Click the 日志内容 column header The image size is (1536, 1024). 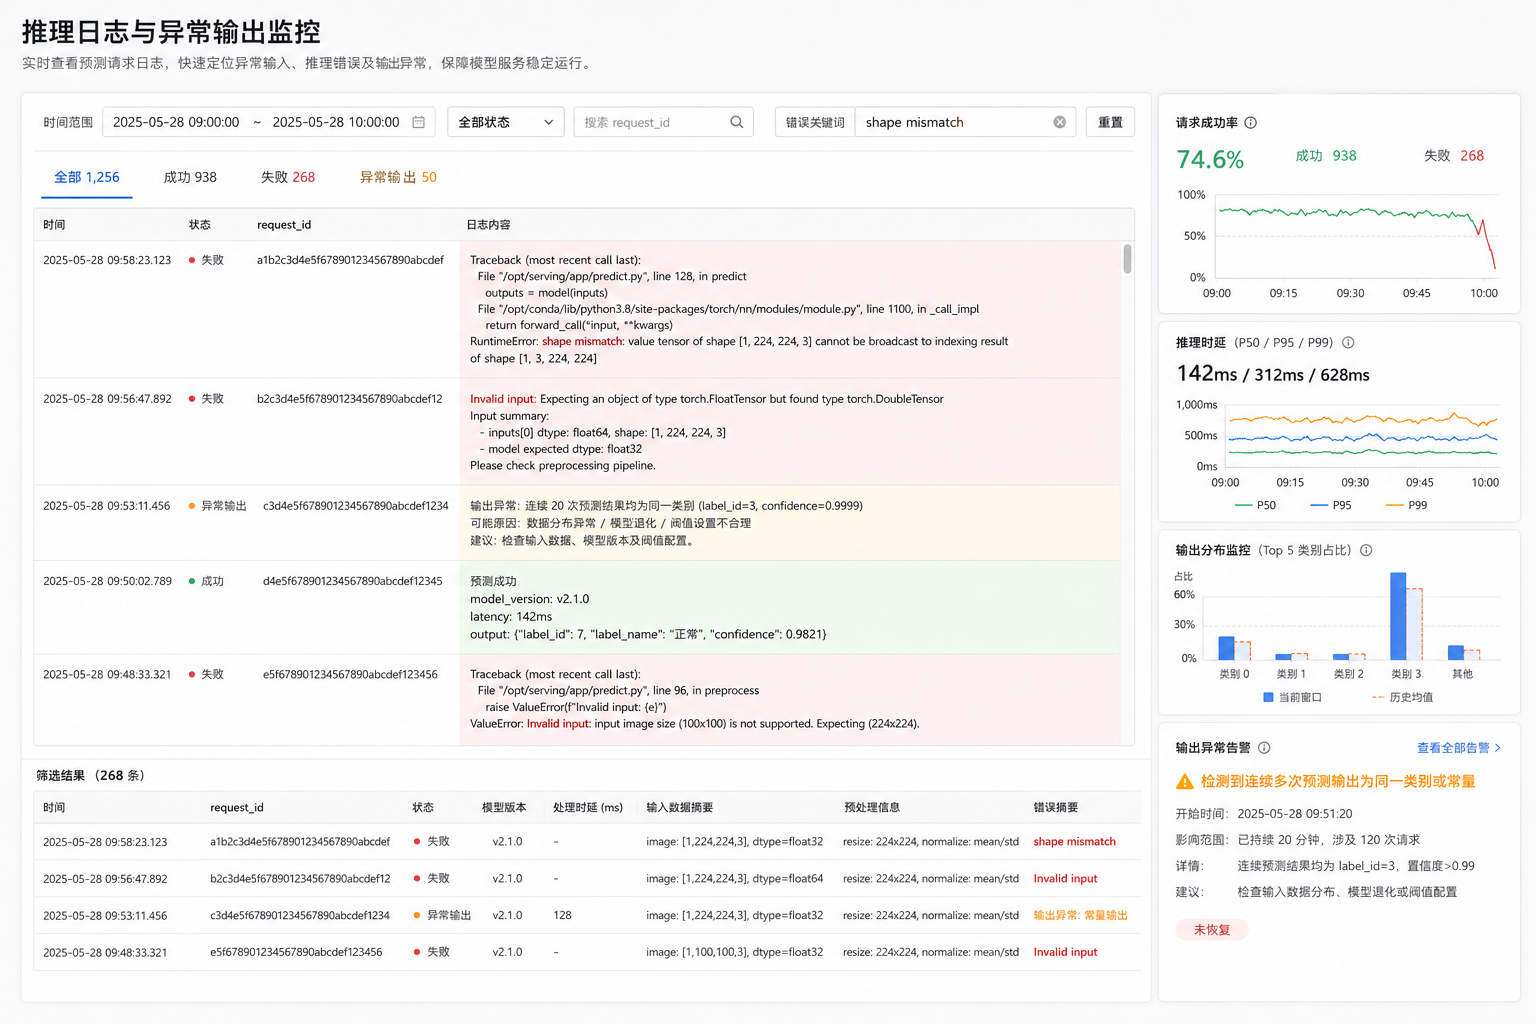488,225
